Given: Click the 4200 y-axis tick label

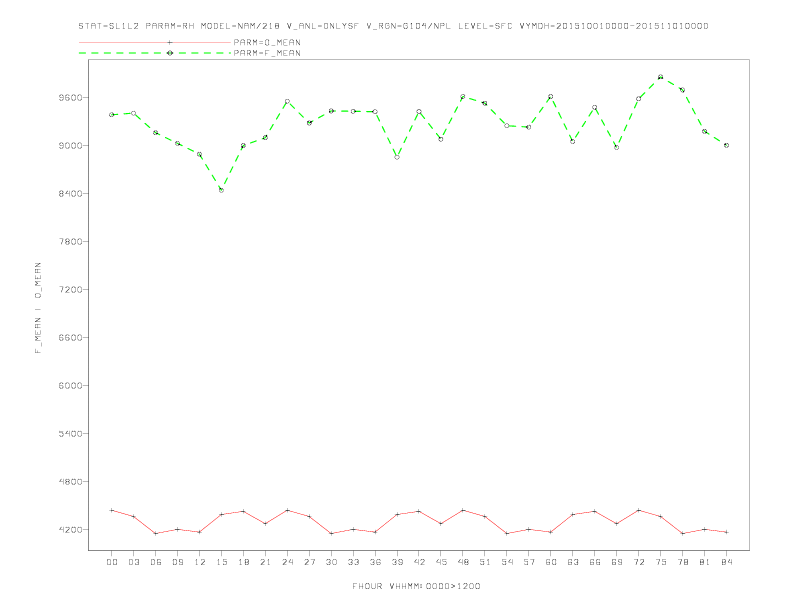Looking at the screenshot, I should point(70,529).
